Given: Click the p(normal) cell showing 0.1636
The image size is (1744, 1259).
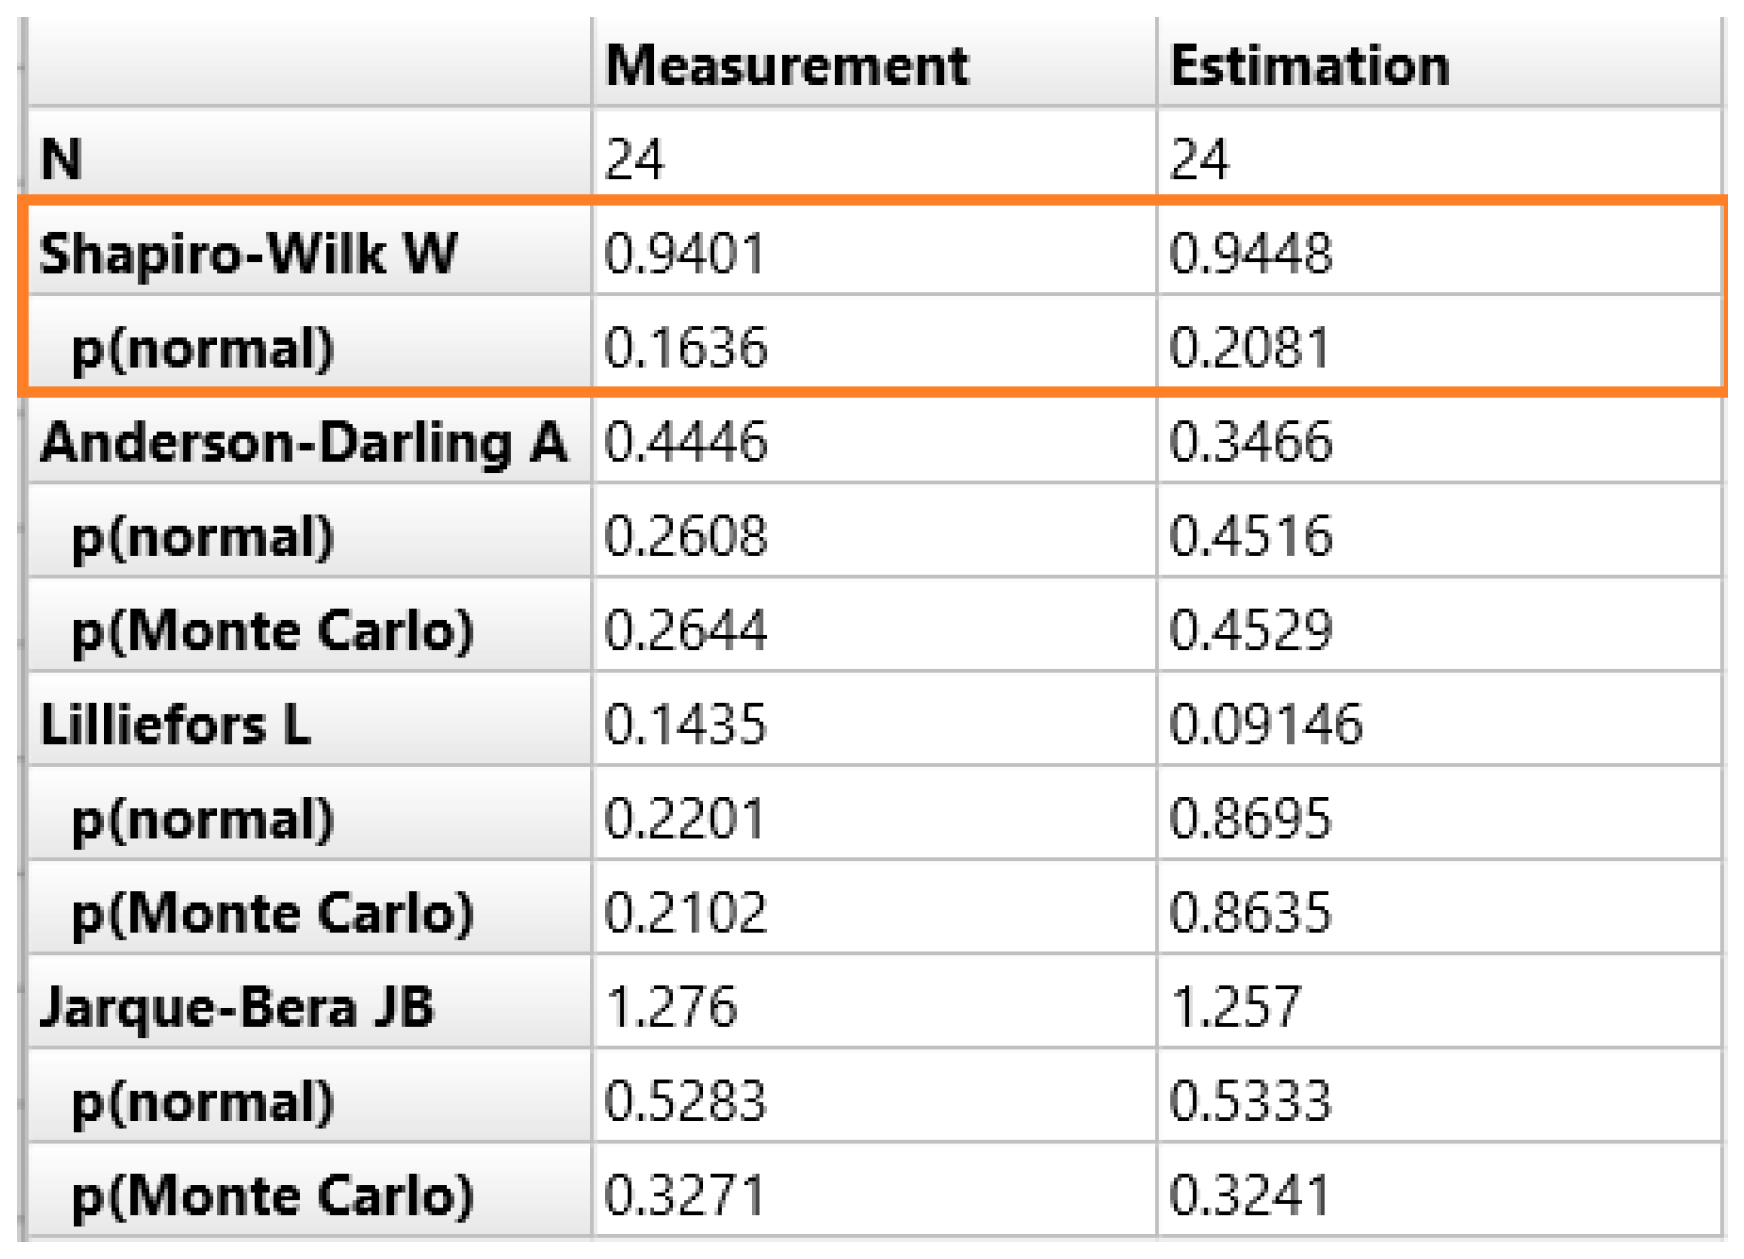Looking at the screenshot, I should coord(685,348).
